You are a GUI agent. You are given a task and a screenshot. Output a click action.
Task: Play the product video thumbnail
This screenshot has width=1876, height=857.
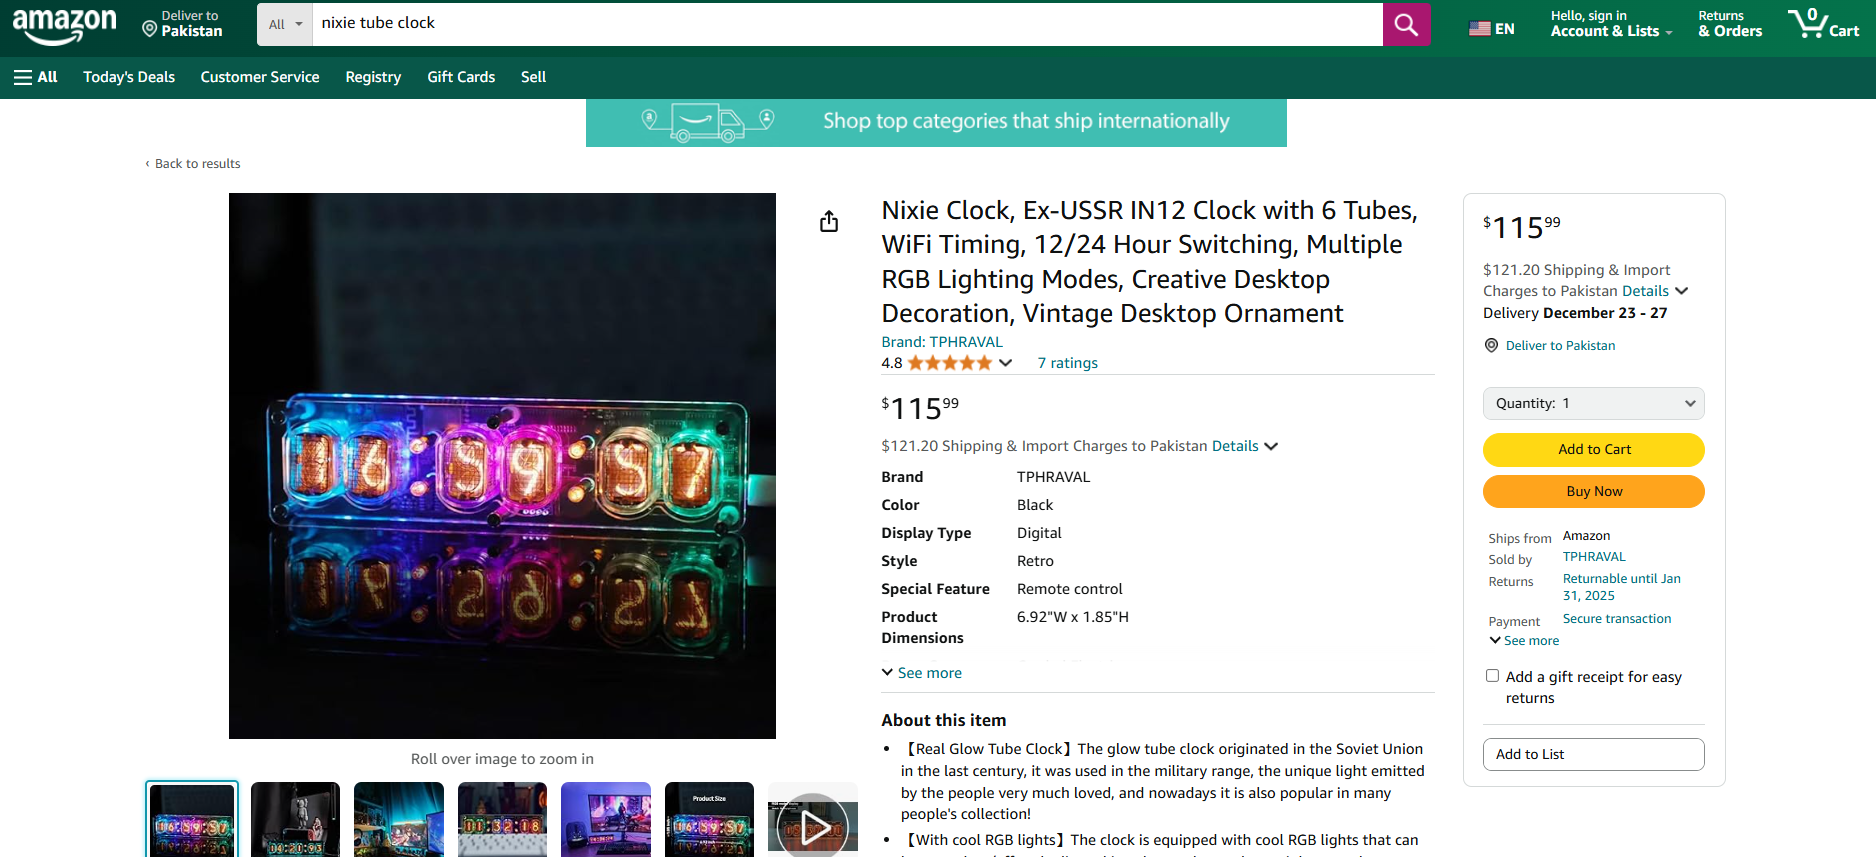point(812,826)
